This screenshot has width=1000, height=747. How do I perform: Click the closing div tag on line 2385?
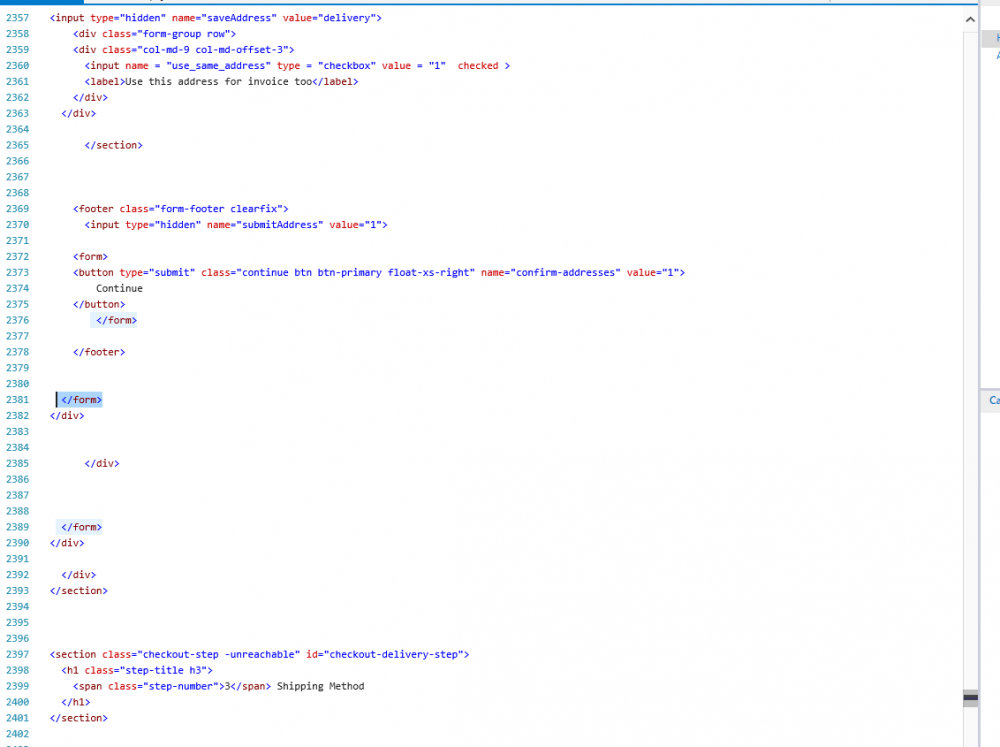(102, 464)
